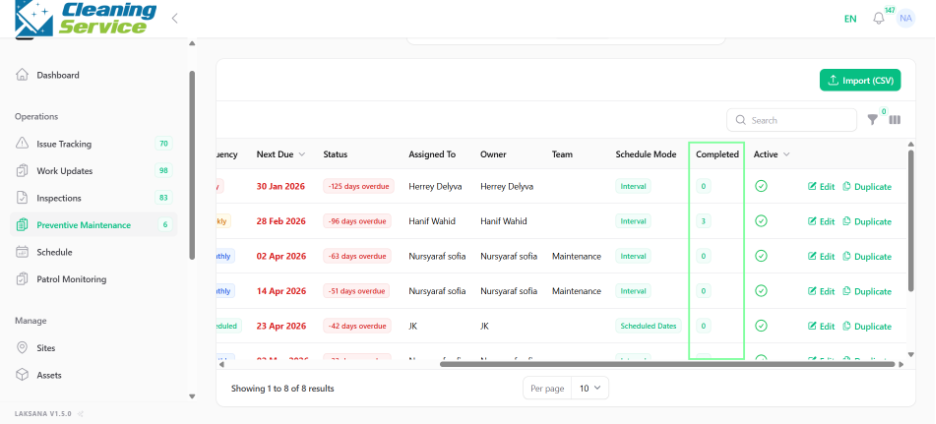Click the Patrol Monitoring icon
The image size is (936, 424).
pos(22,279)
